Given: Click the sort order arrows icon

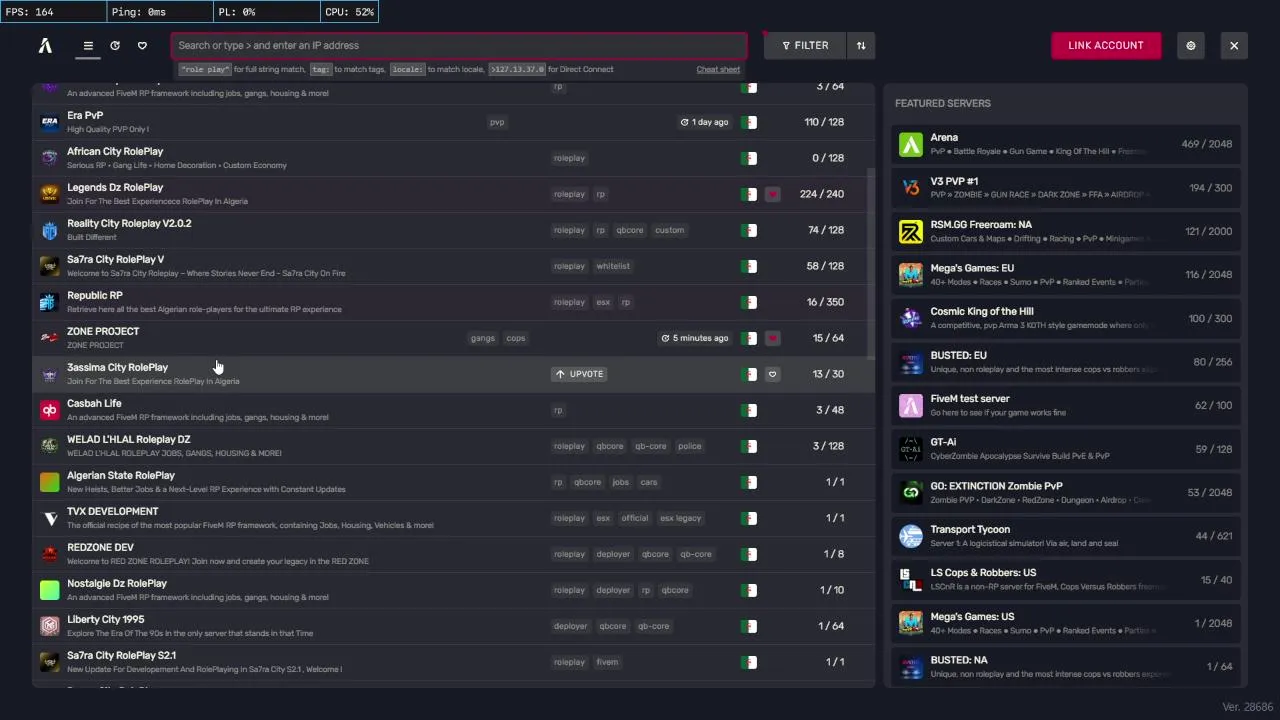Looking at the screenshot, I should click(x=860, y=45).
